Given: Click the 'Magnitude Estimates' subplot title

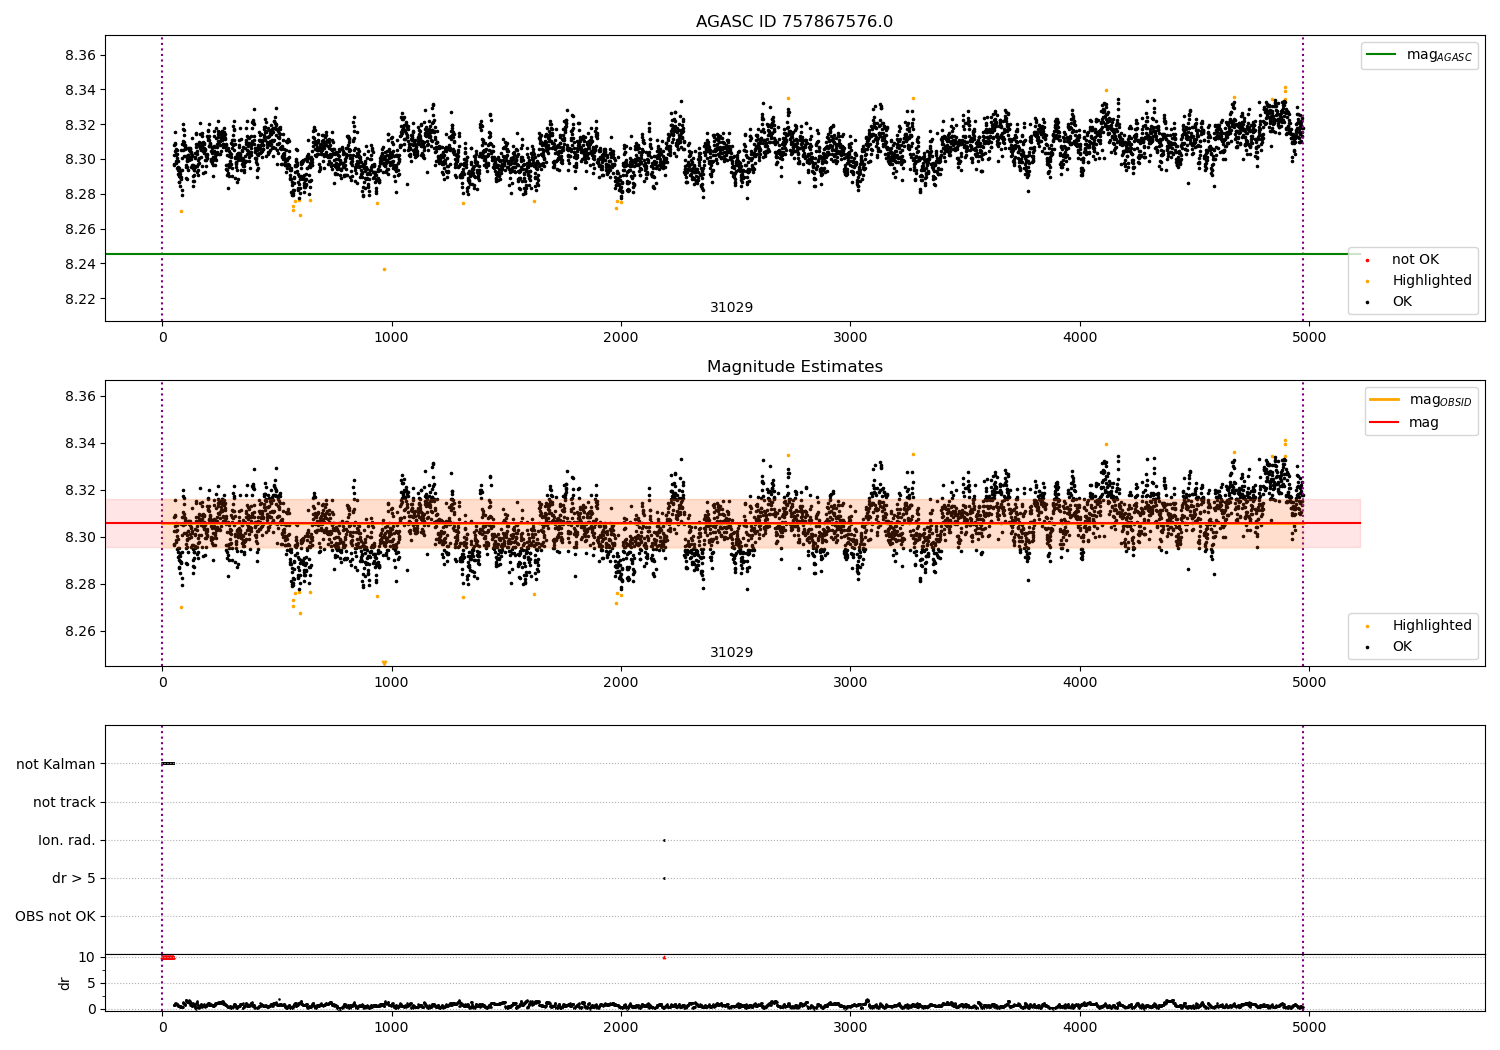Looking at the screenshot, I should (794, 367).
